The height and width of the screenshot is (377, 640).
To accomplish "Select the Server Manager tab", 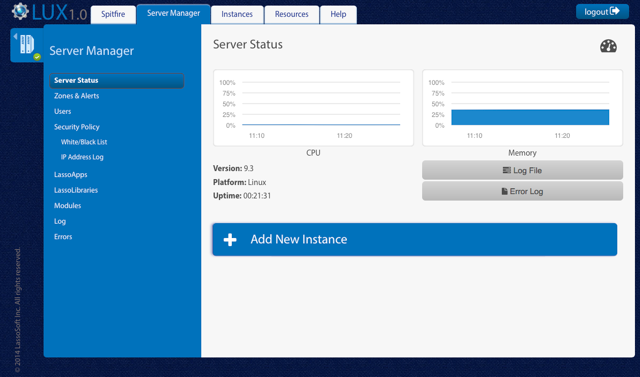I will pyautogui.click(x=173, y=13).
